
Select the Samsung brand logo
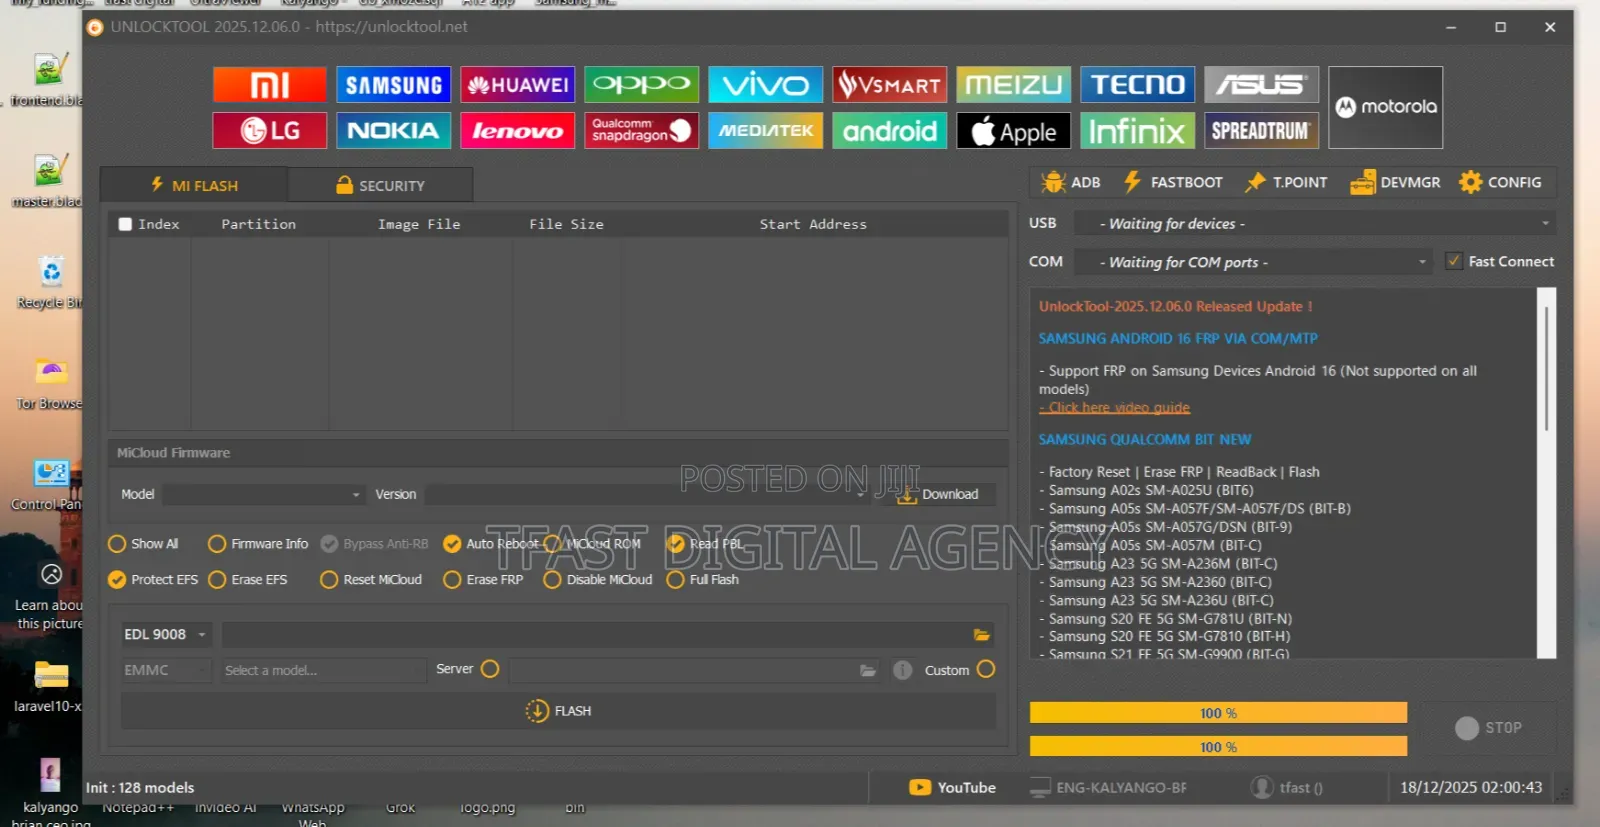tap(394, 85)
